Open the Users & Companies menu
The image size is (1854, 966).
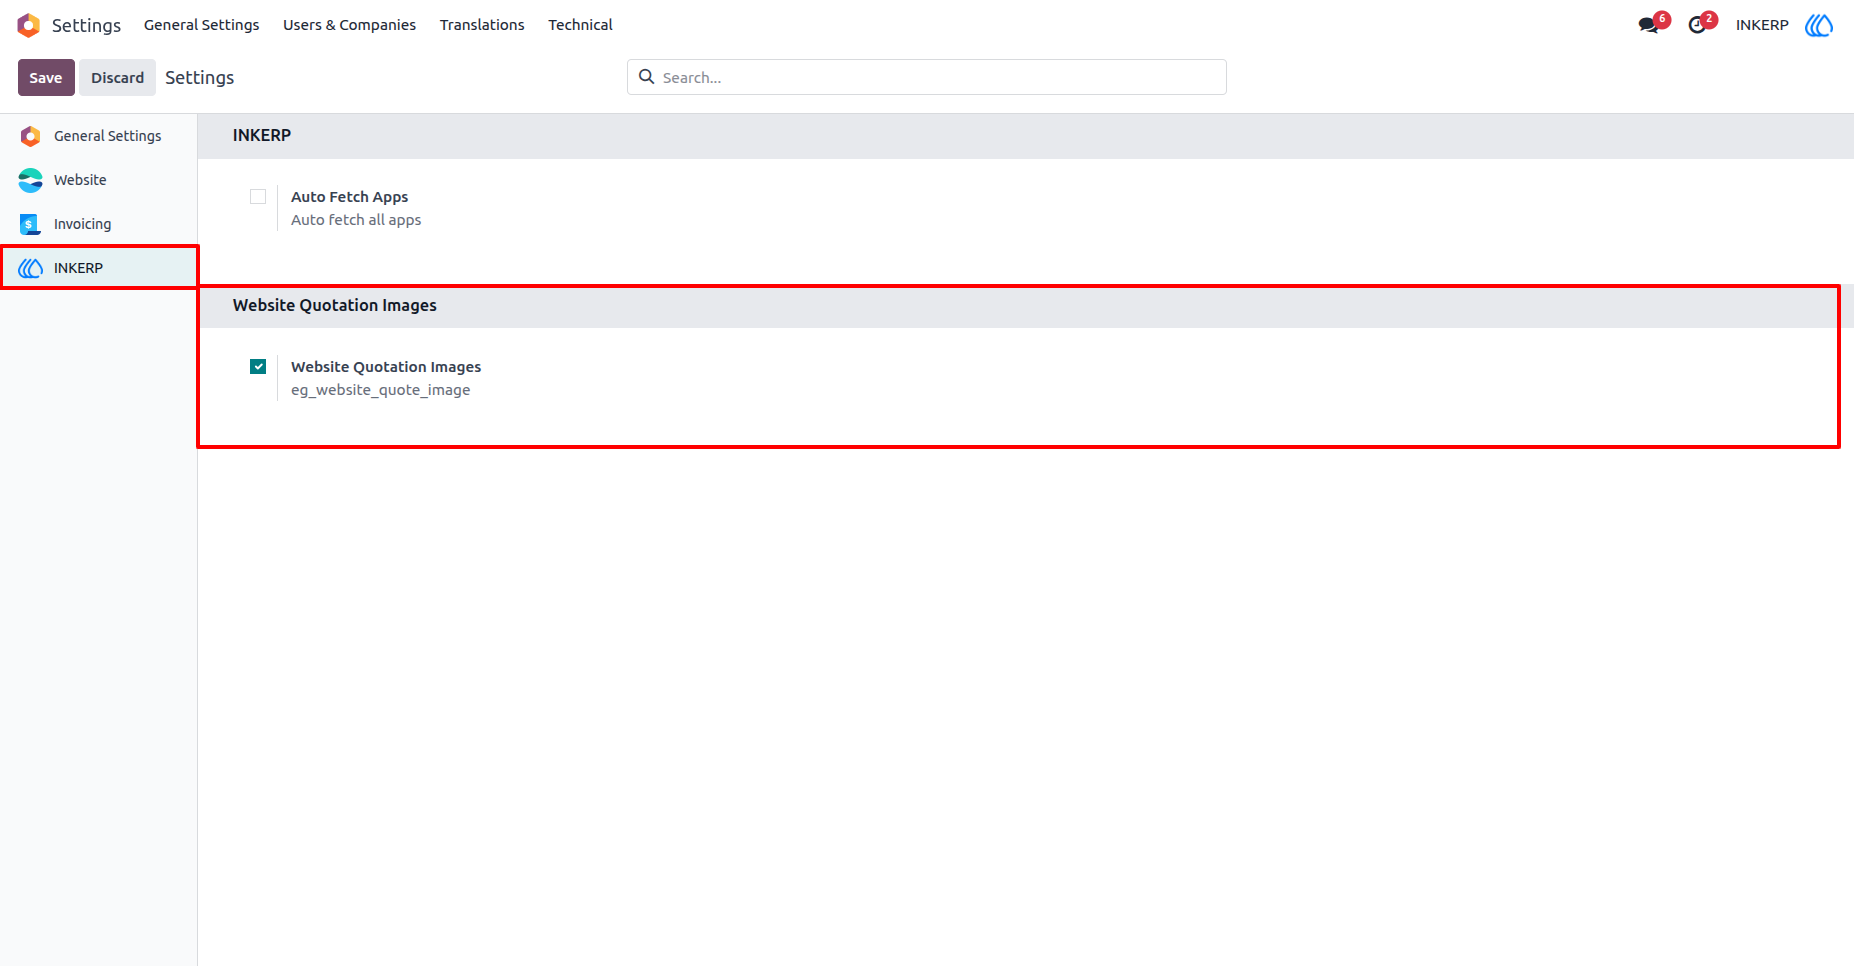[x=349, y=25]
